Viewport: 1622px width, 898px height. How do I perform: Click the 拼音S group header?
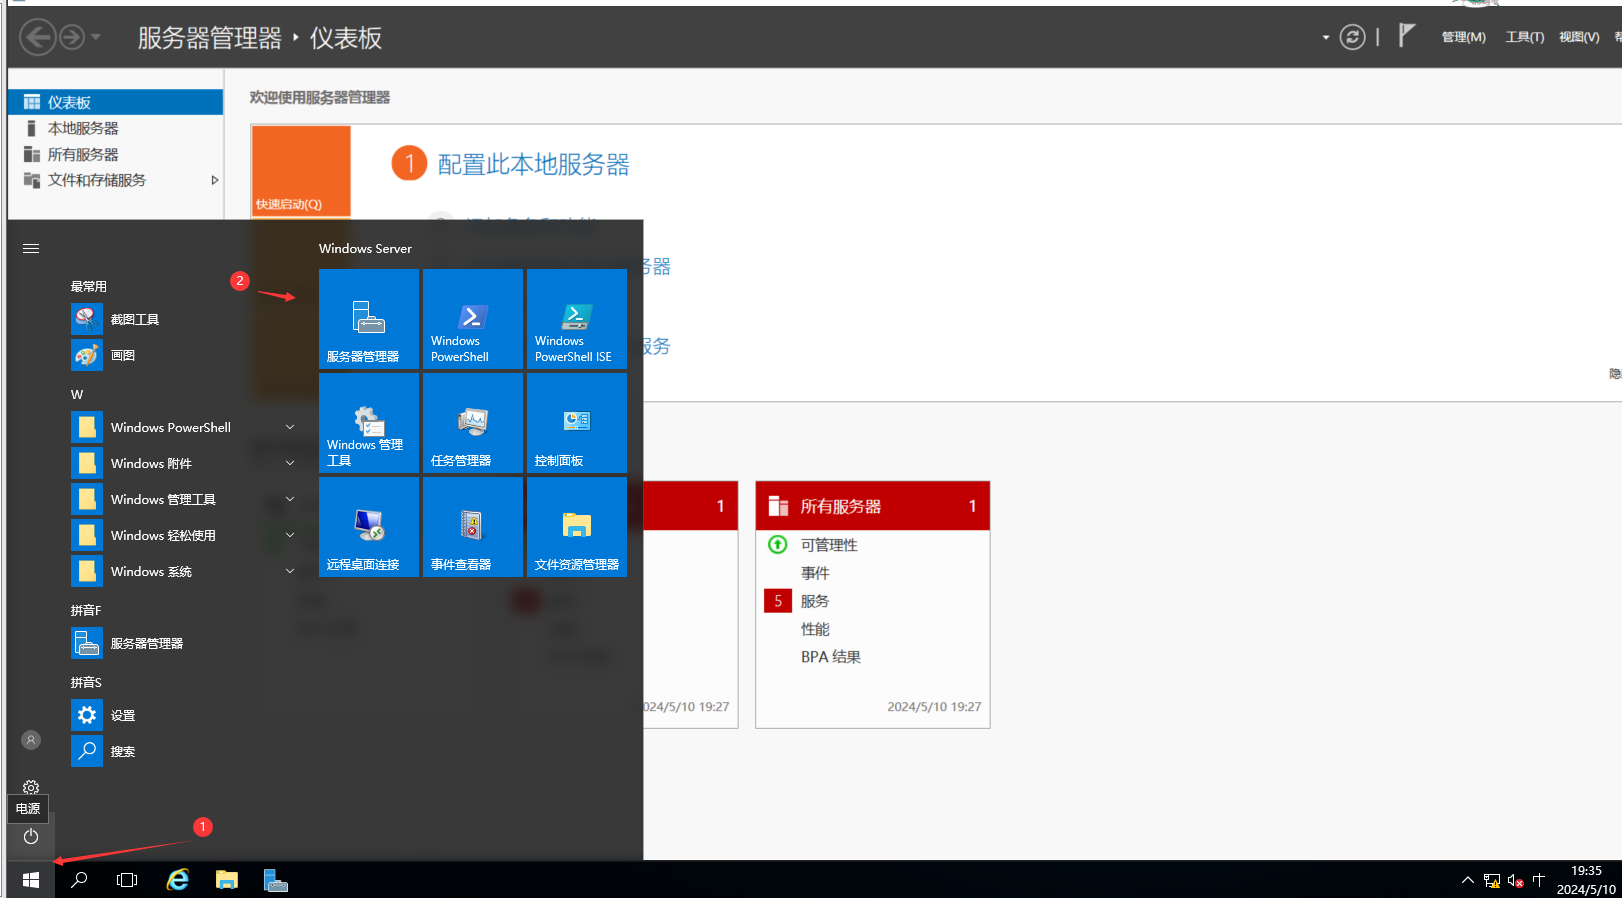[86, 682]
